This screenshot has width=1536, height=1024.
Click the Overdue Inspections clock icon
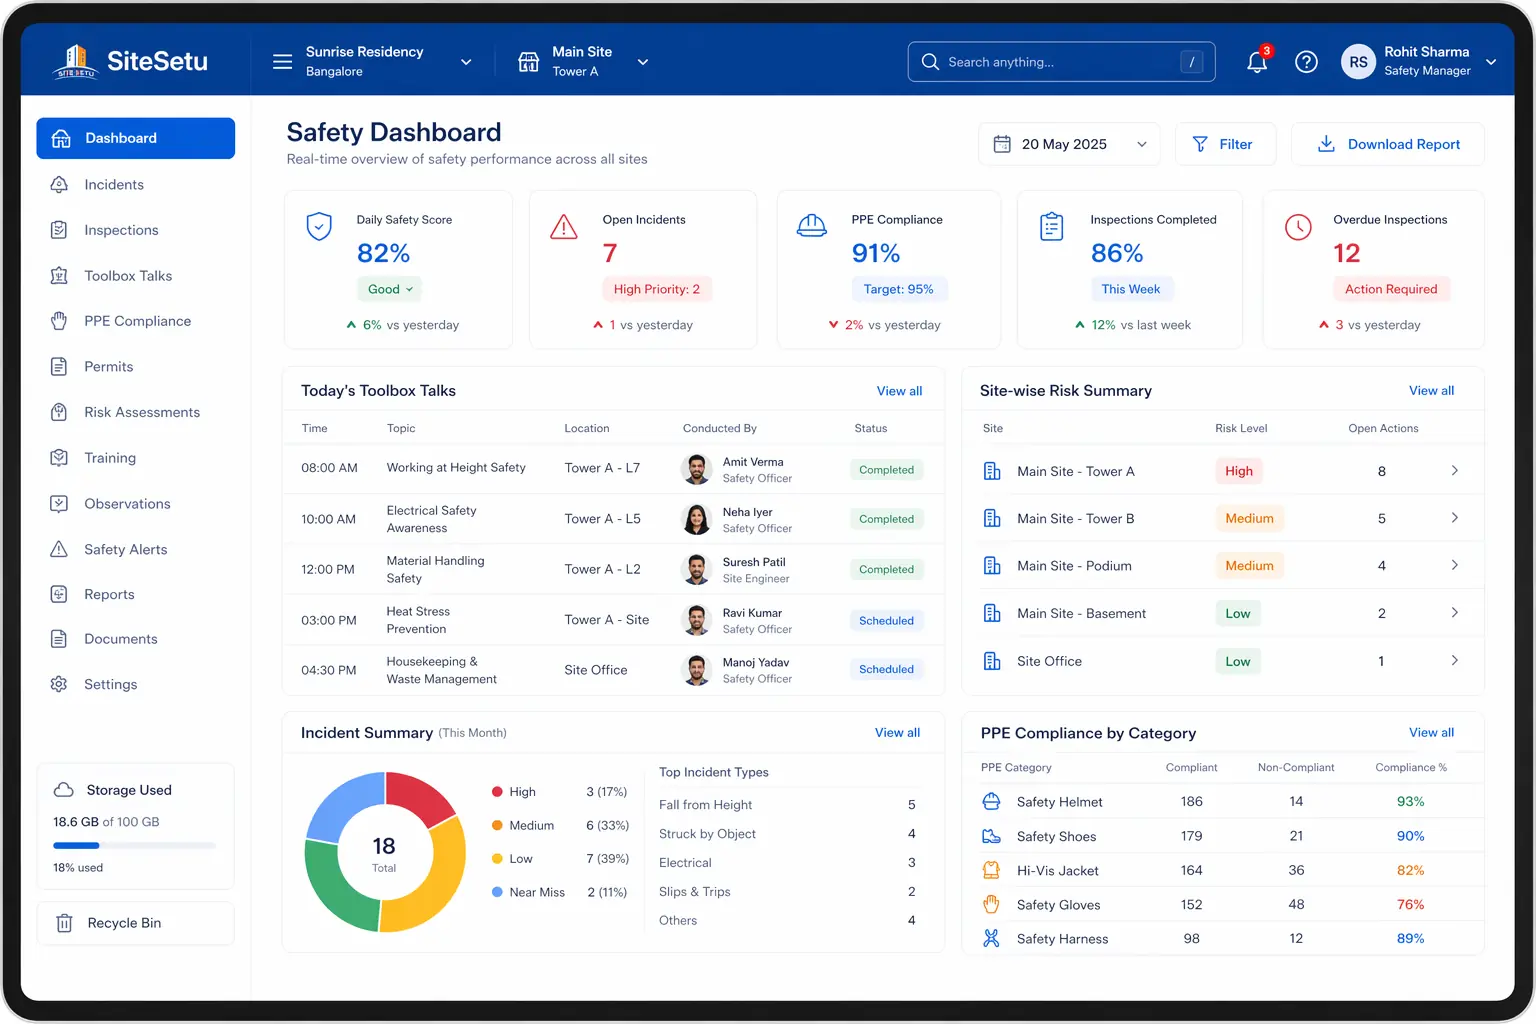point(1298,227)
